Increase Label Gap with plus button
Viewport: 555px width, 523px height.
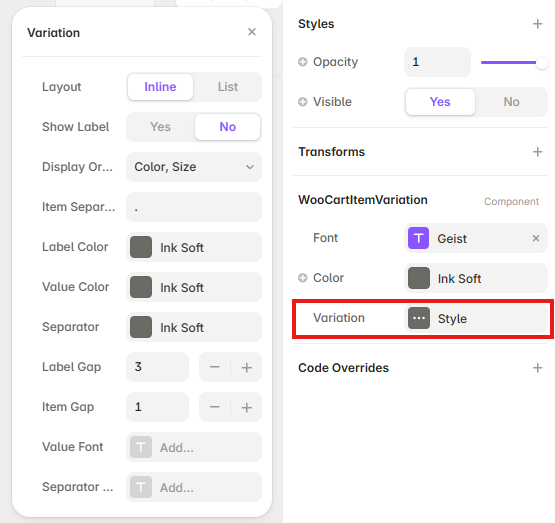(246, 367)
